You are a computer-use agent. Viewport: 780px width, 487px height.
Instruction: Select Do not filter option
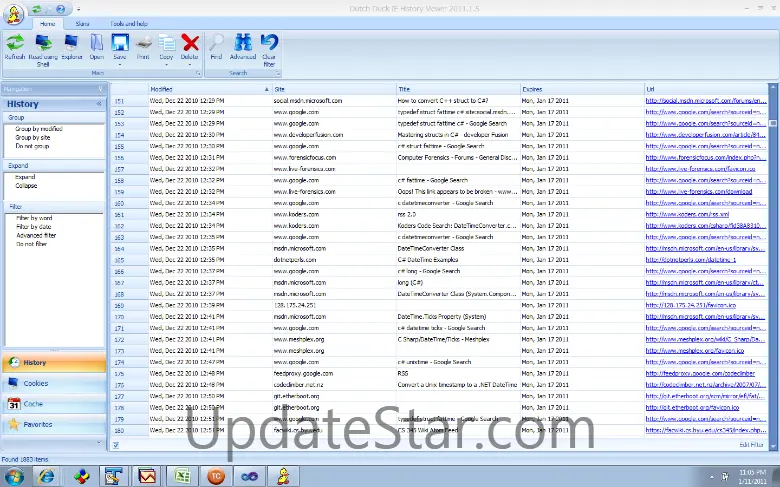coord(32,244)
